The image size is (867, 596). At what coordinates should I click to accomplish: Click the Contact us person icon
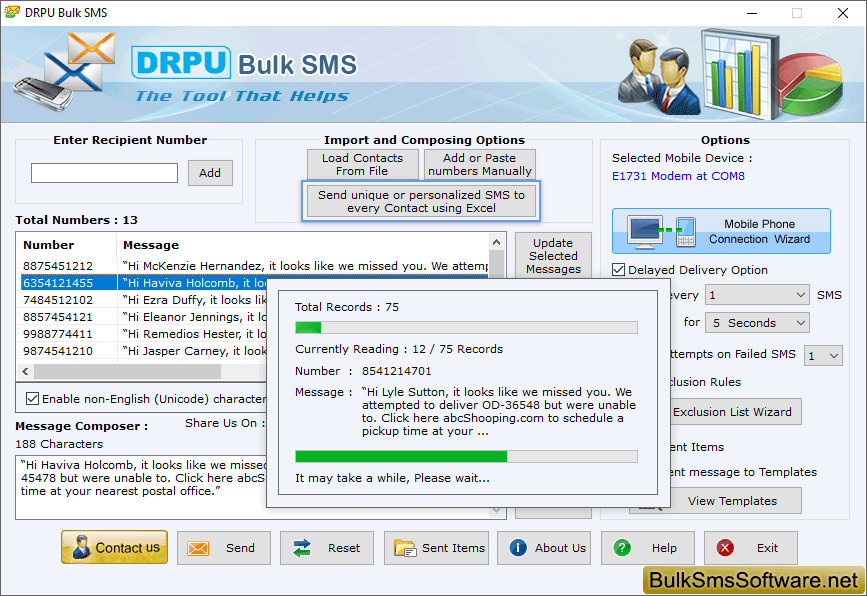pyautogui.click(x=81, y=547)
